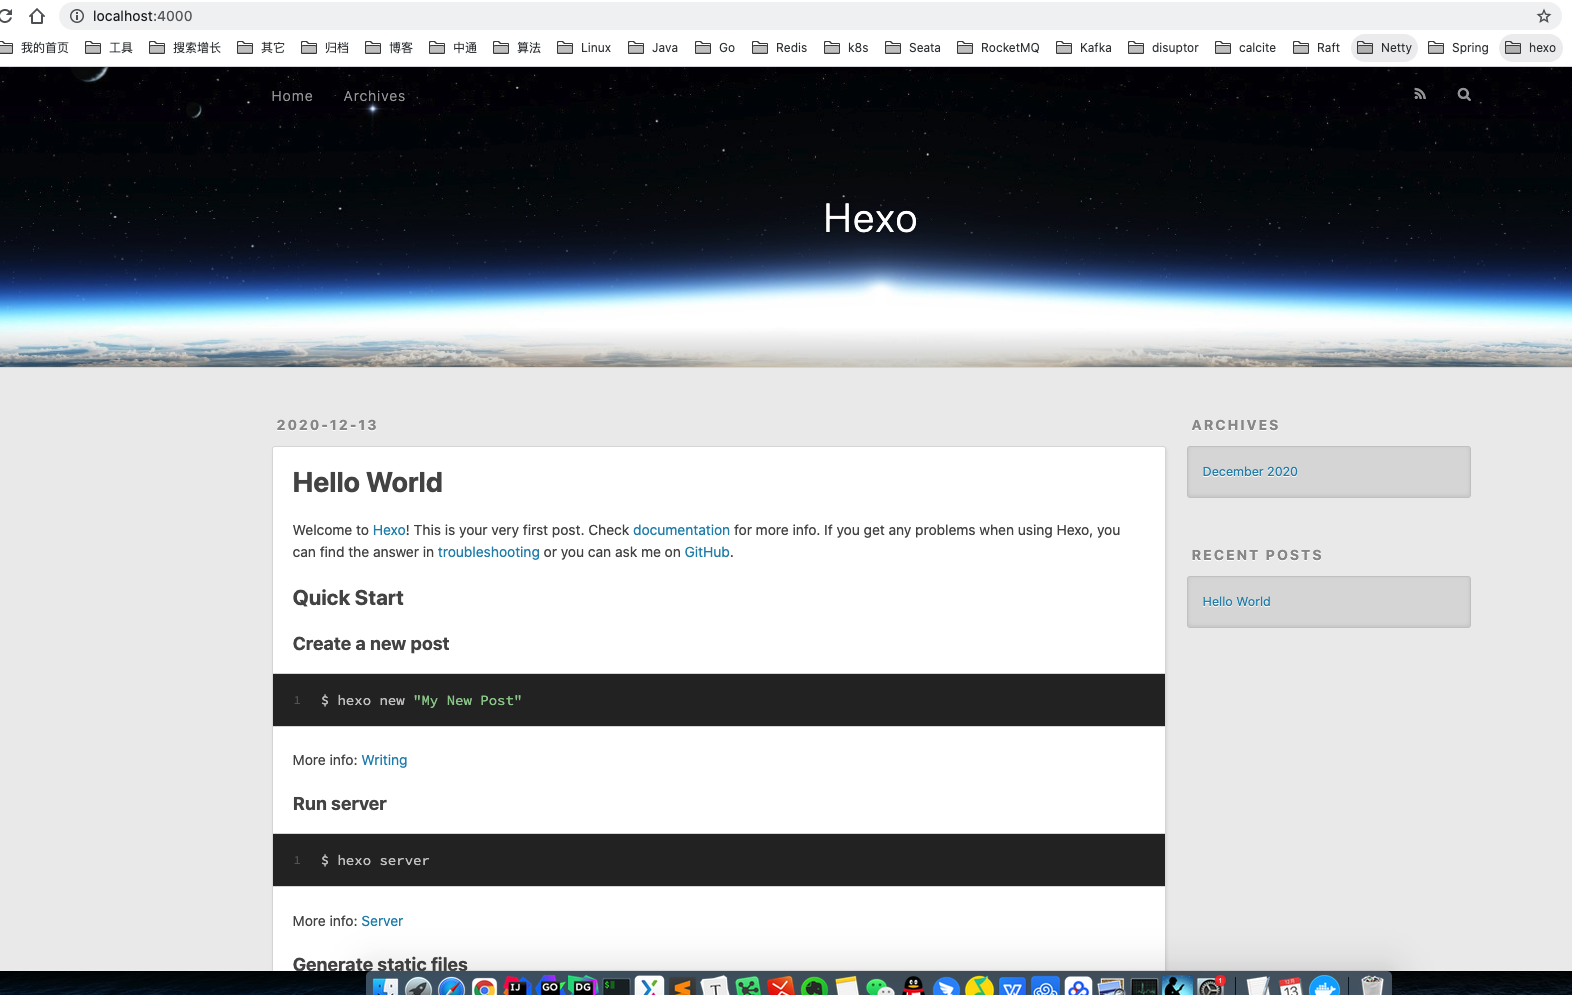Click the hexo server code line
Viewport: 1572px width, 995px height.
tap(375, 861)
